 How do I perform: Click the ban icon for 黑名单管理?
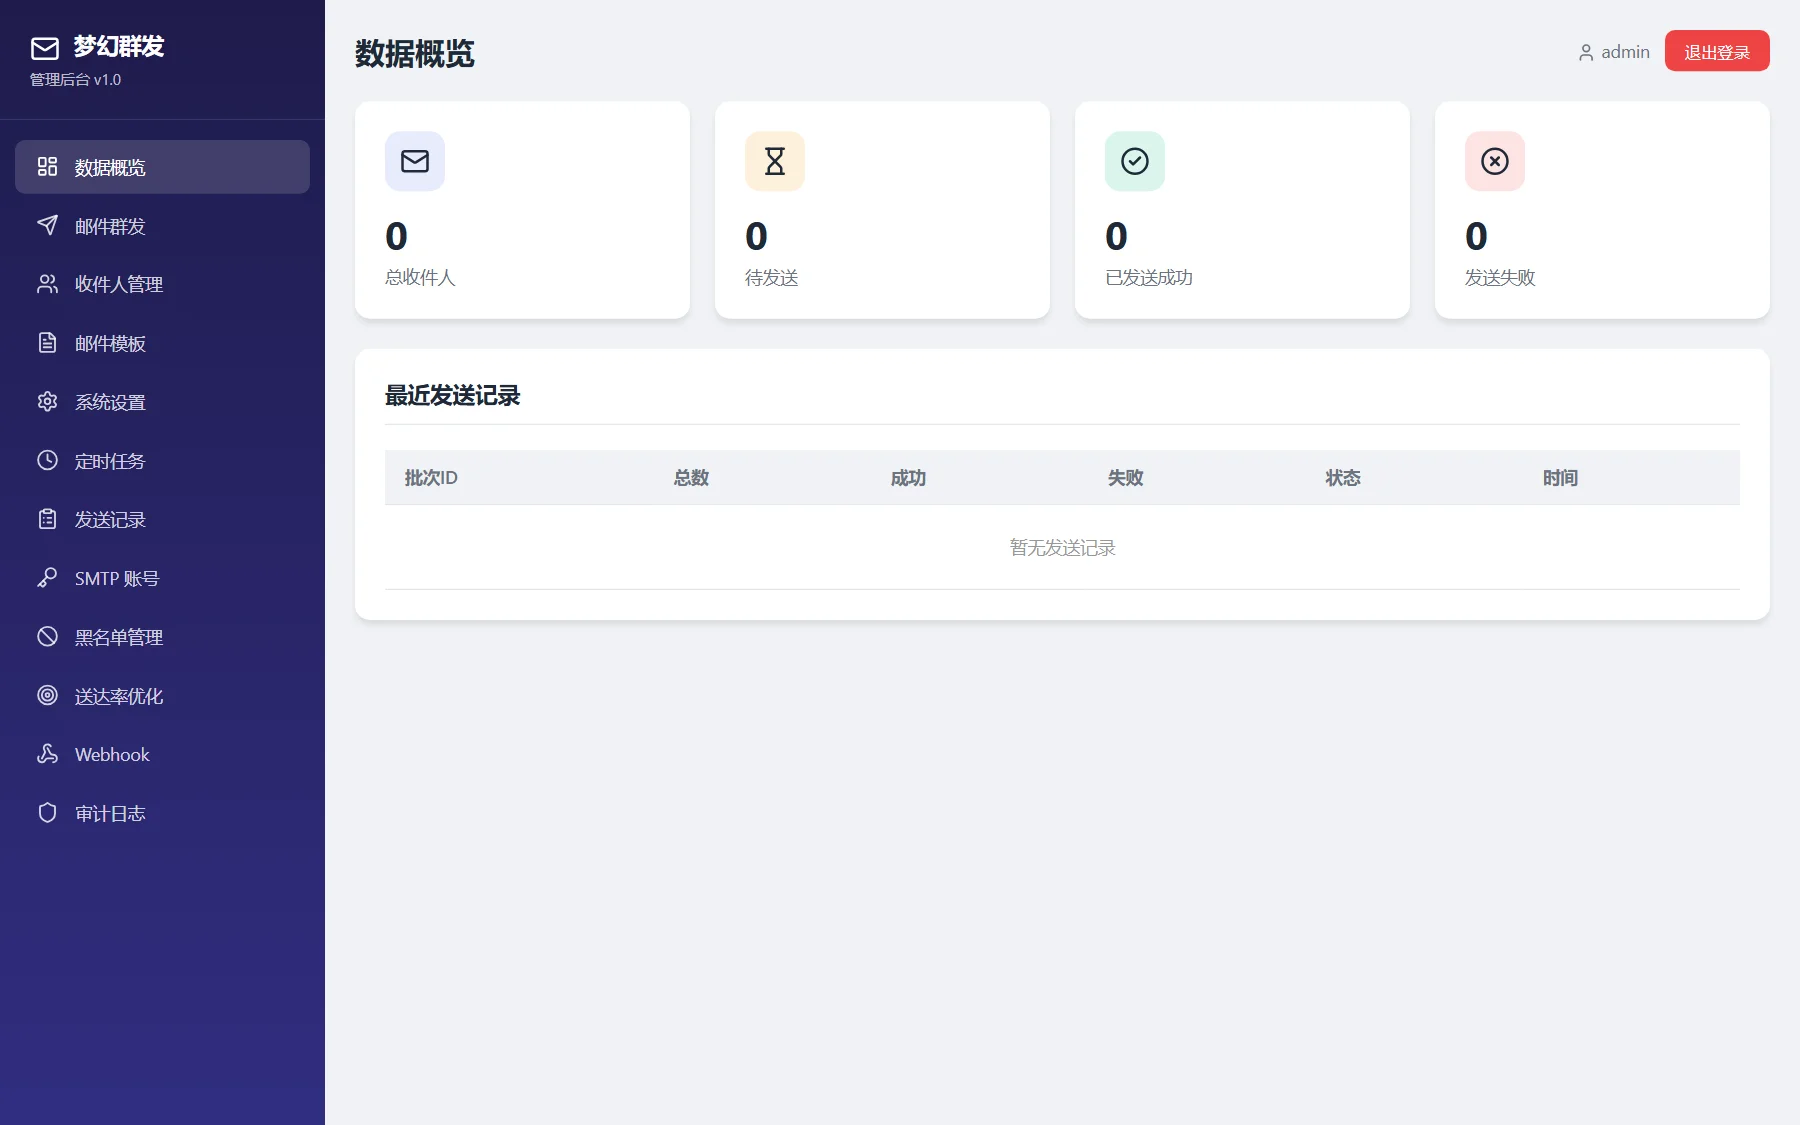(x=47, y=636)
